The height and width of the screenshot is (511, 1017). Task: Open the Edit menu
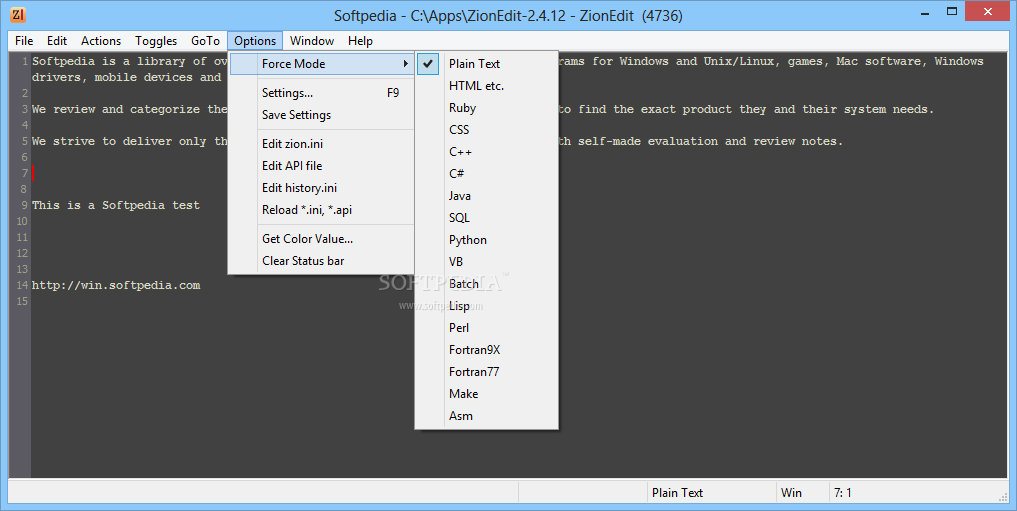click(x=57, y=41)
